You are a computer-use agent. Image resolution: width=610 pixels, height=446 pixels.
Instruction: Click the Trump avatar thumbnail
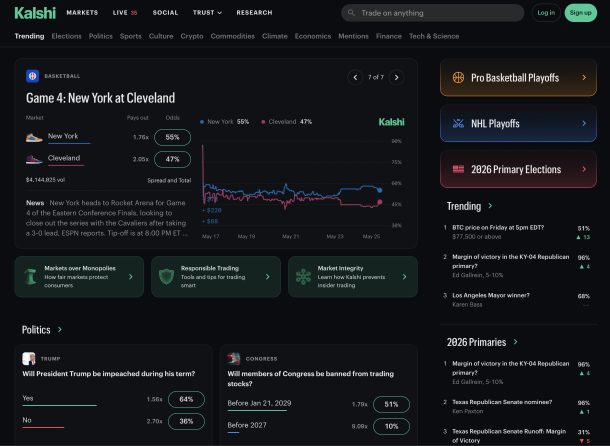point(29,358)
